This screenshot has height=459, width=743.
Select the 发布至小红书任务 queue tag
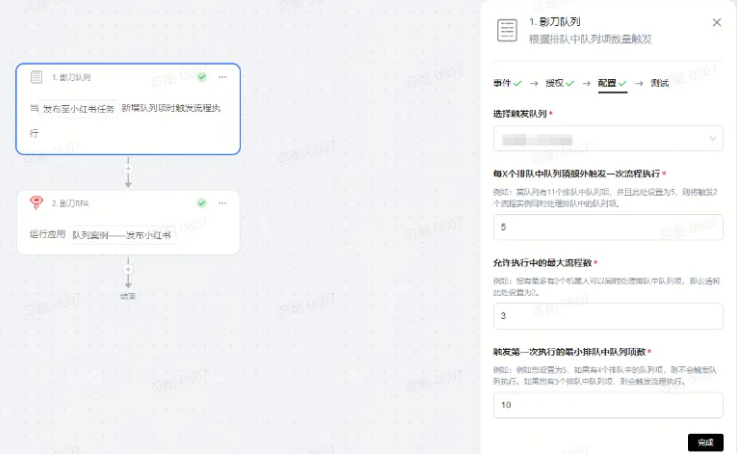point(79,109)
